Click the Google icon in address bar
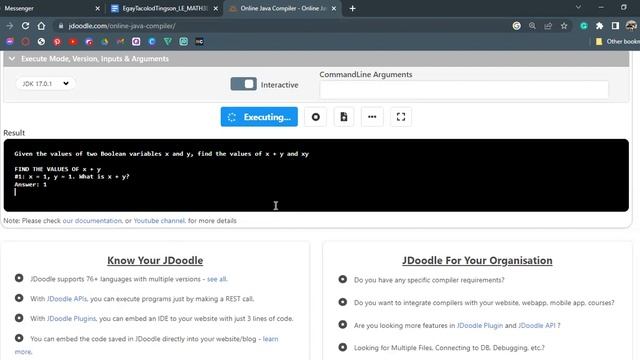Viewport: 640px width, 360px height. tap(516, 26)
